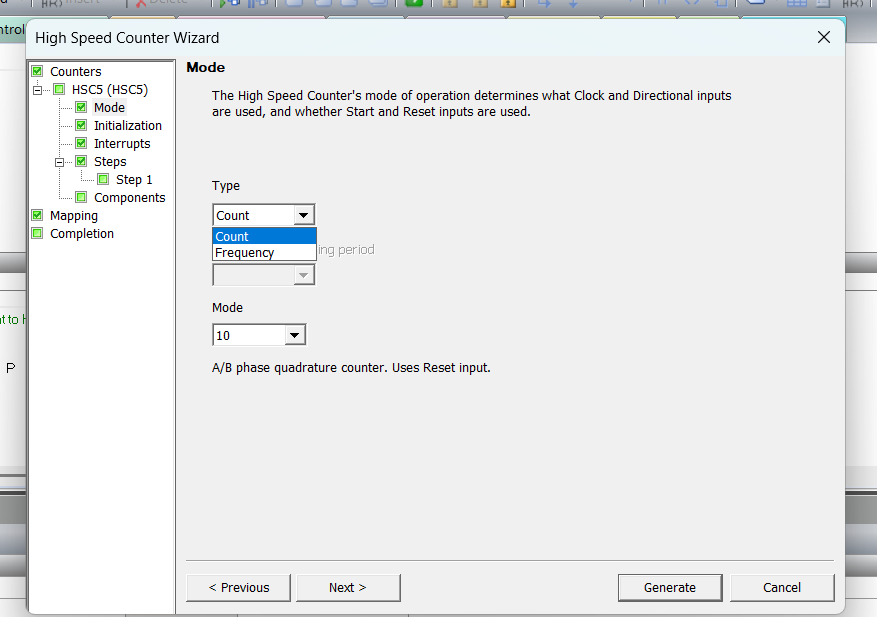Go to the Next wizard page
The width and height of the screenshot is (877, 617).
[348, 587]
